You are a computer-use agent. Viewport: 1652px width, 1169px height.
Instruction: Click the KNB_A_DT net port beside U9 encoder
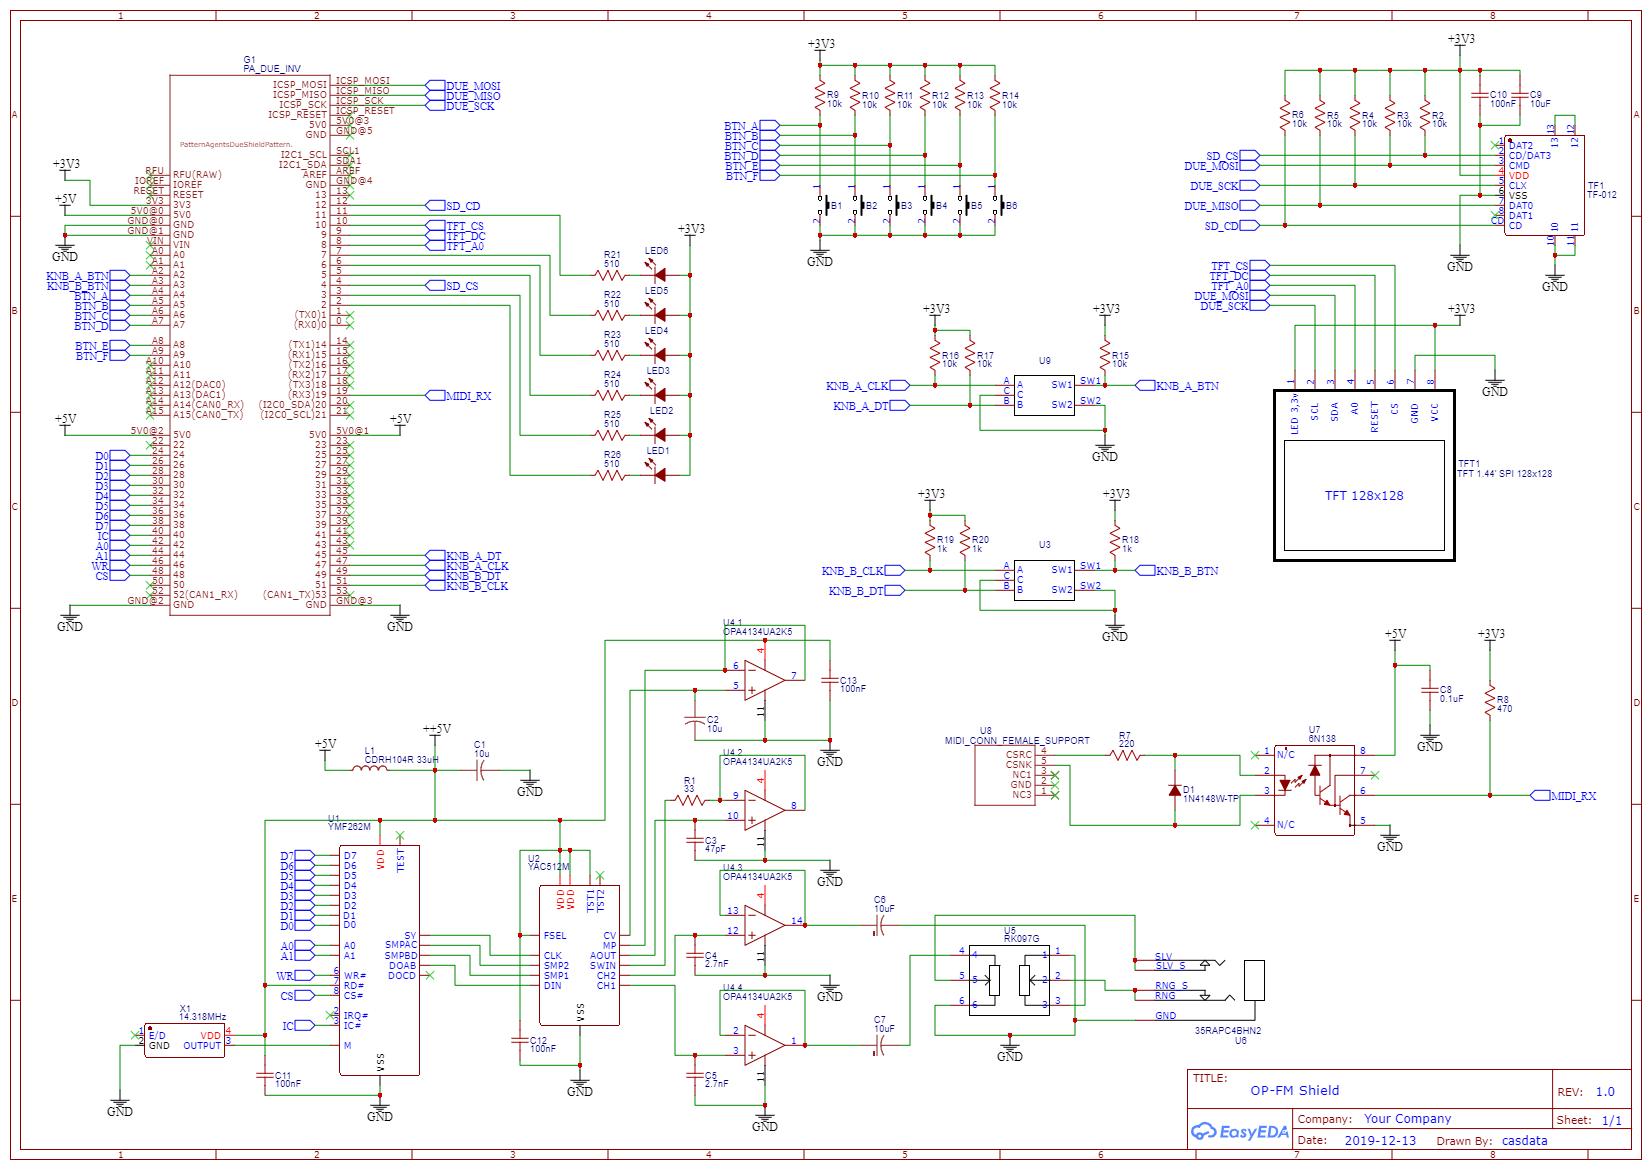pyautogui.click(x=871, y=406)
